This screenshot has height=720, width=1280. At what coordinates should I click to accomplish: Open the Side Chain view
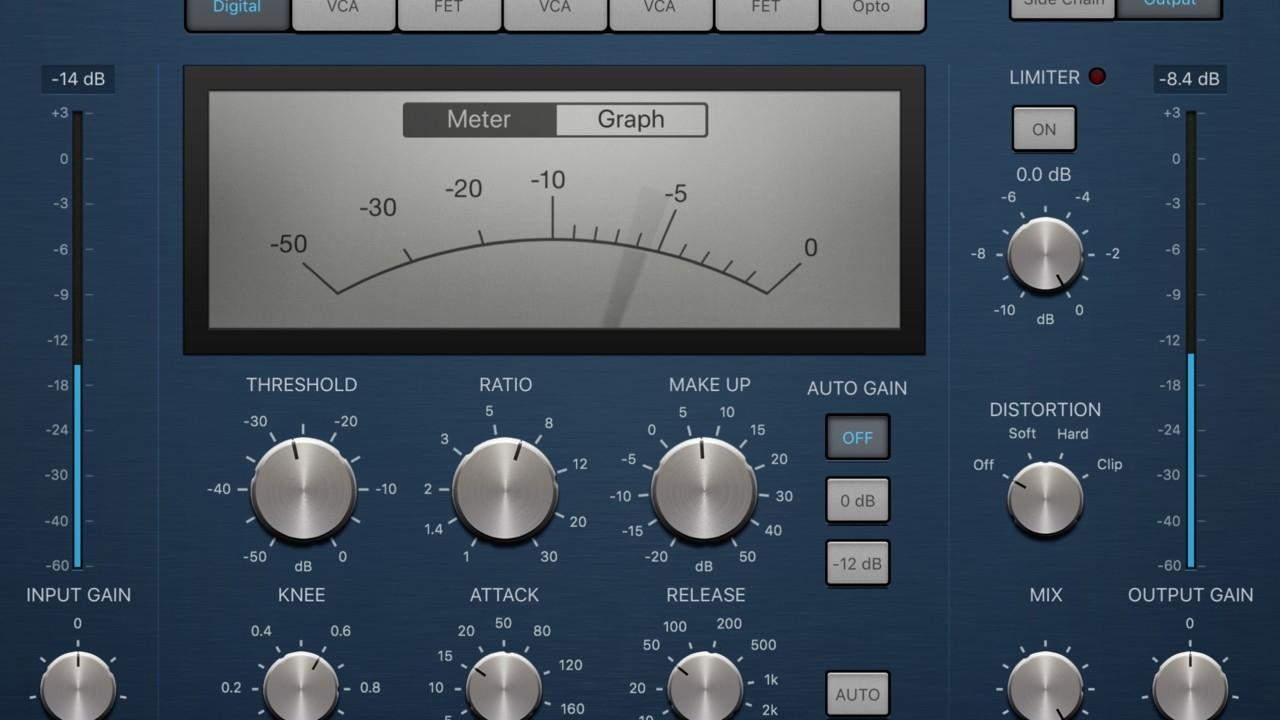point(1062,8)
